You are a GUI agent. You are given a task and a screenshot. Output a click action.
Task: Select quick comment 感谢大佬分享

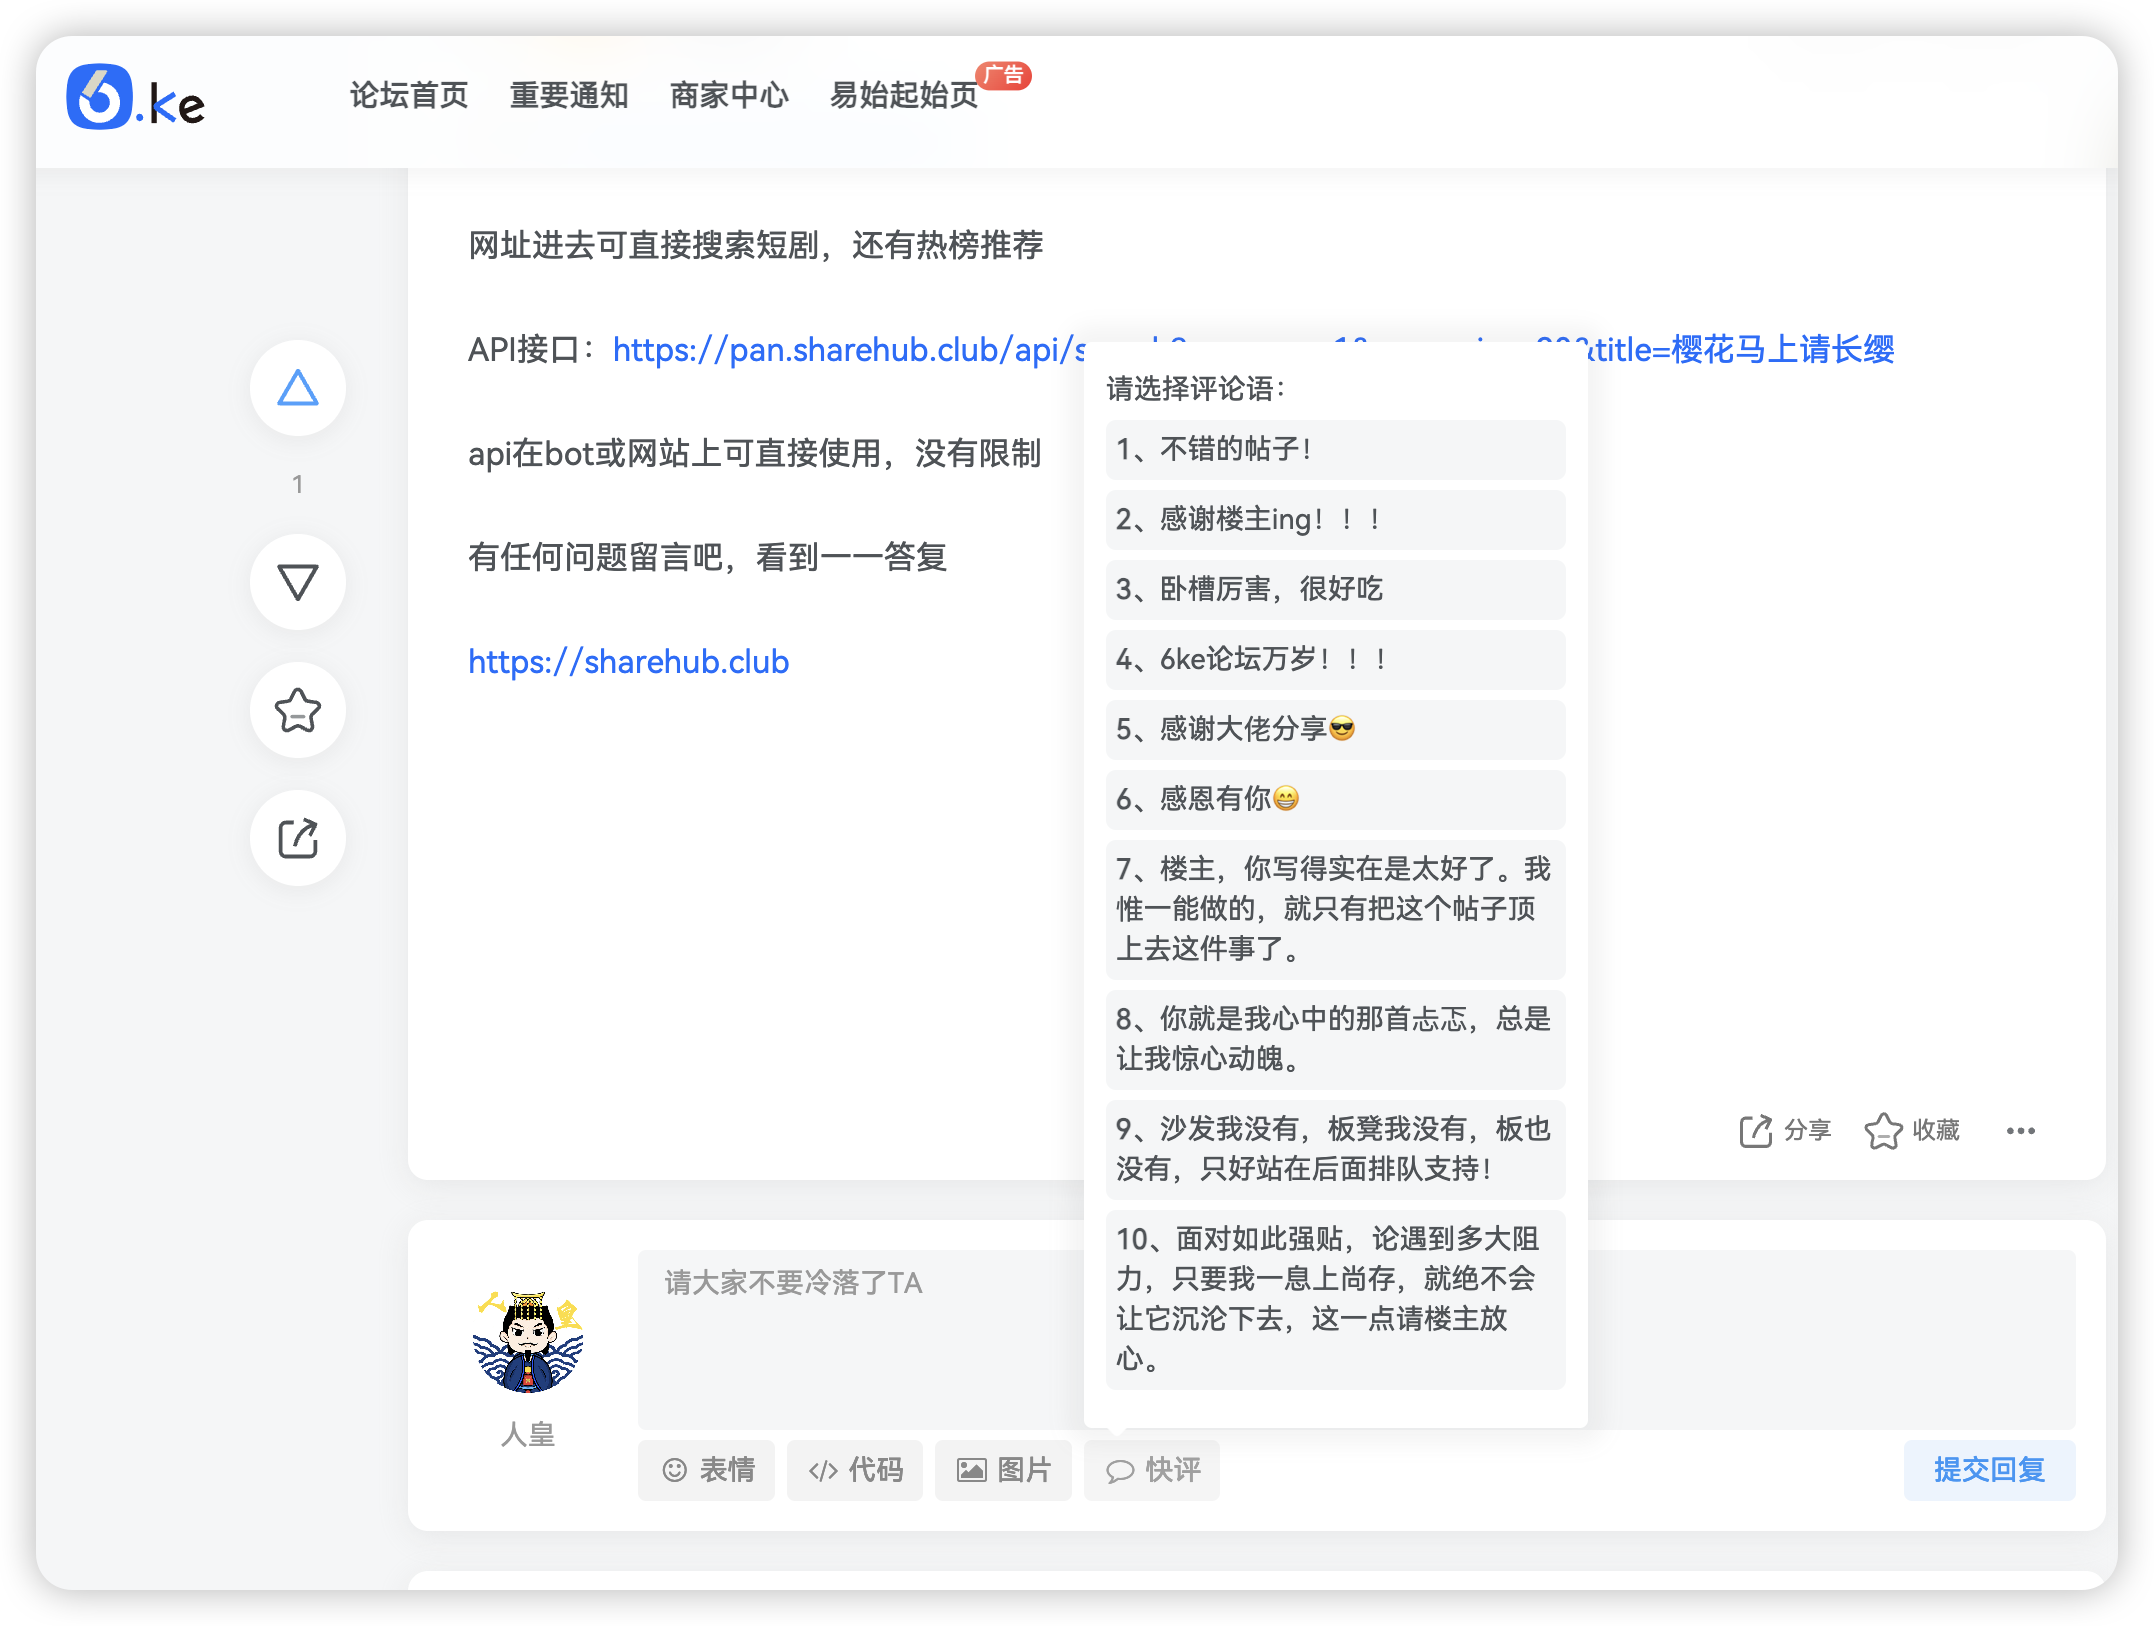tap(1335, 730)
